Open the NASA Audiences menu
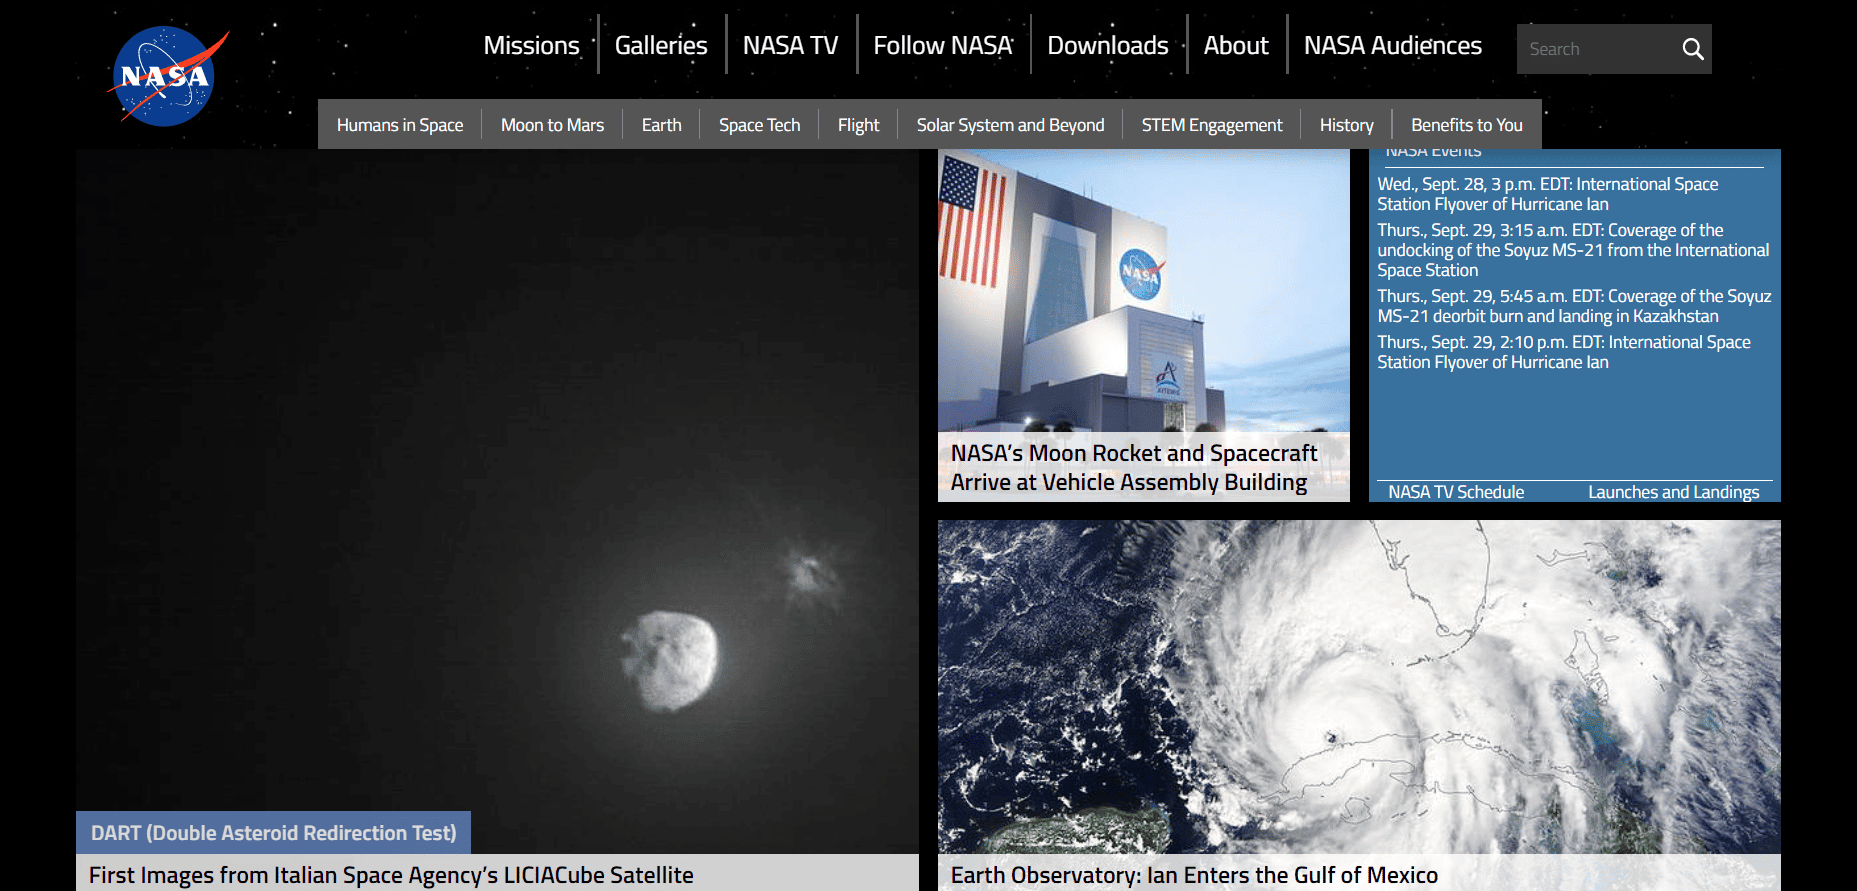The width and height of the screenshot is (1857, 891). (1392, 45)
